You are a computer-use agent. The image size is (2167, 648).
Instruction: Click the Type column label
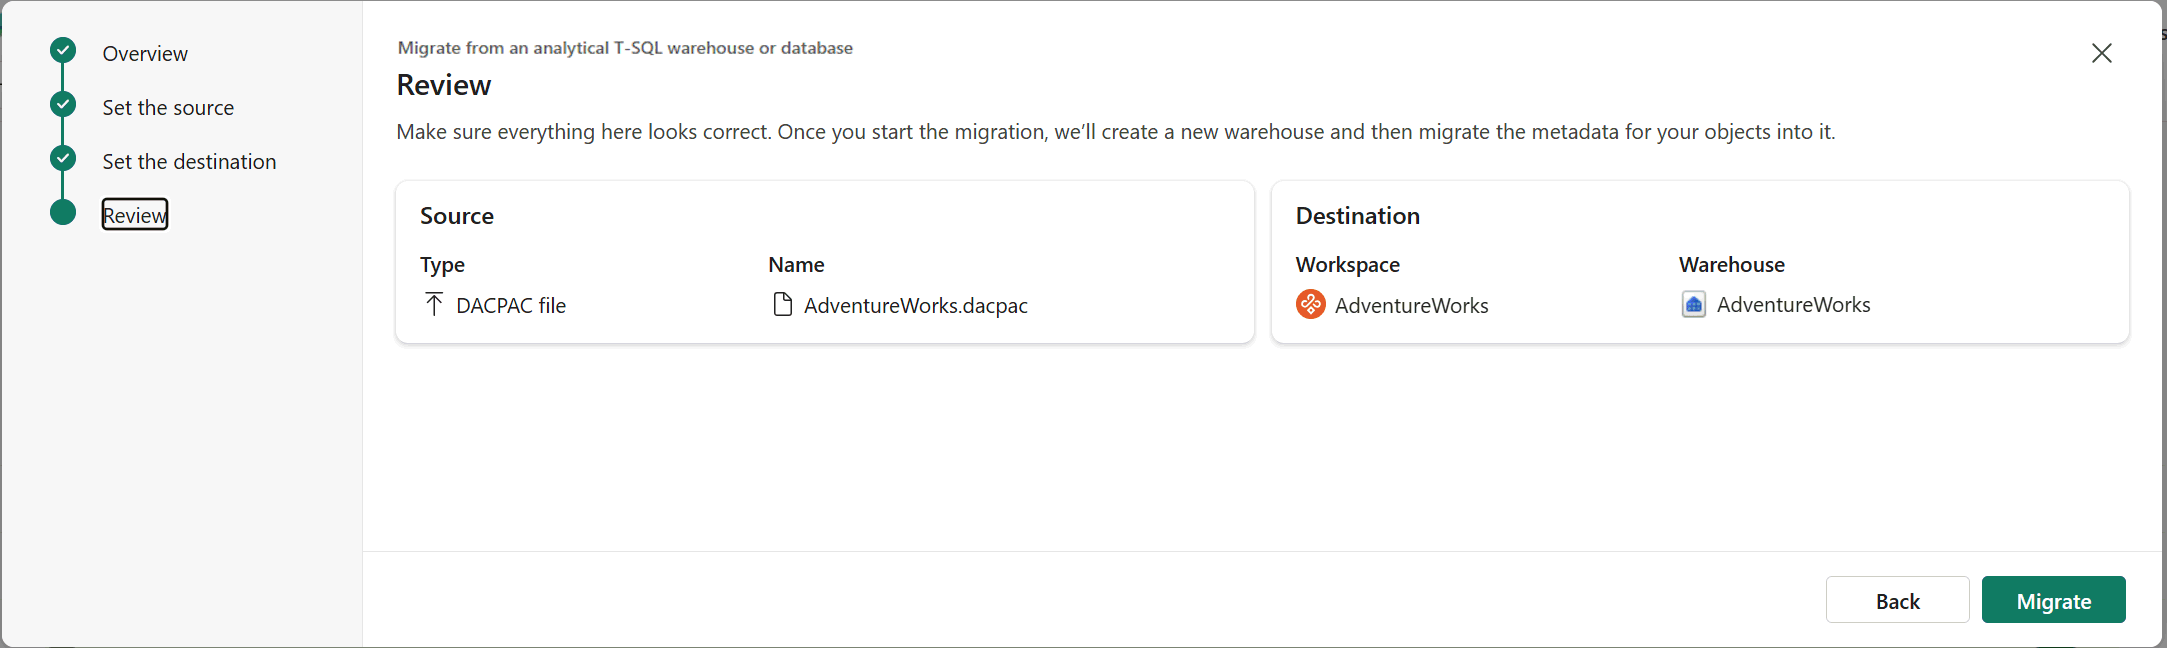click(442, 265)
